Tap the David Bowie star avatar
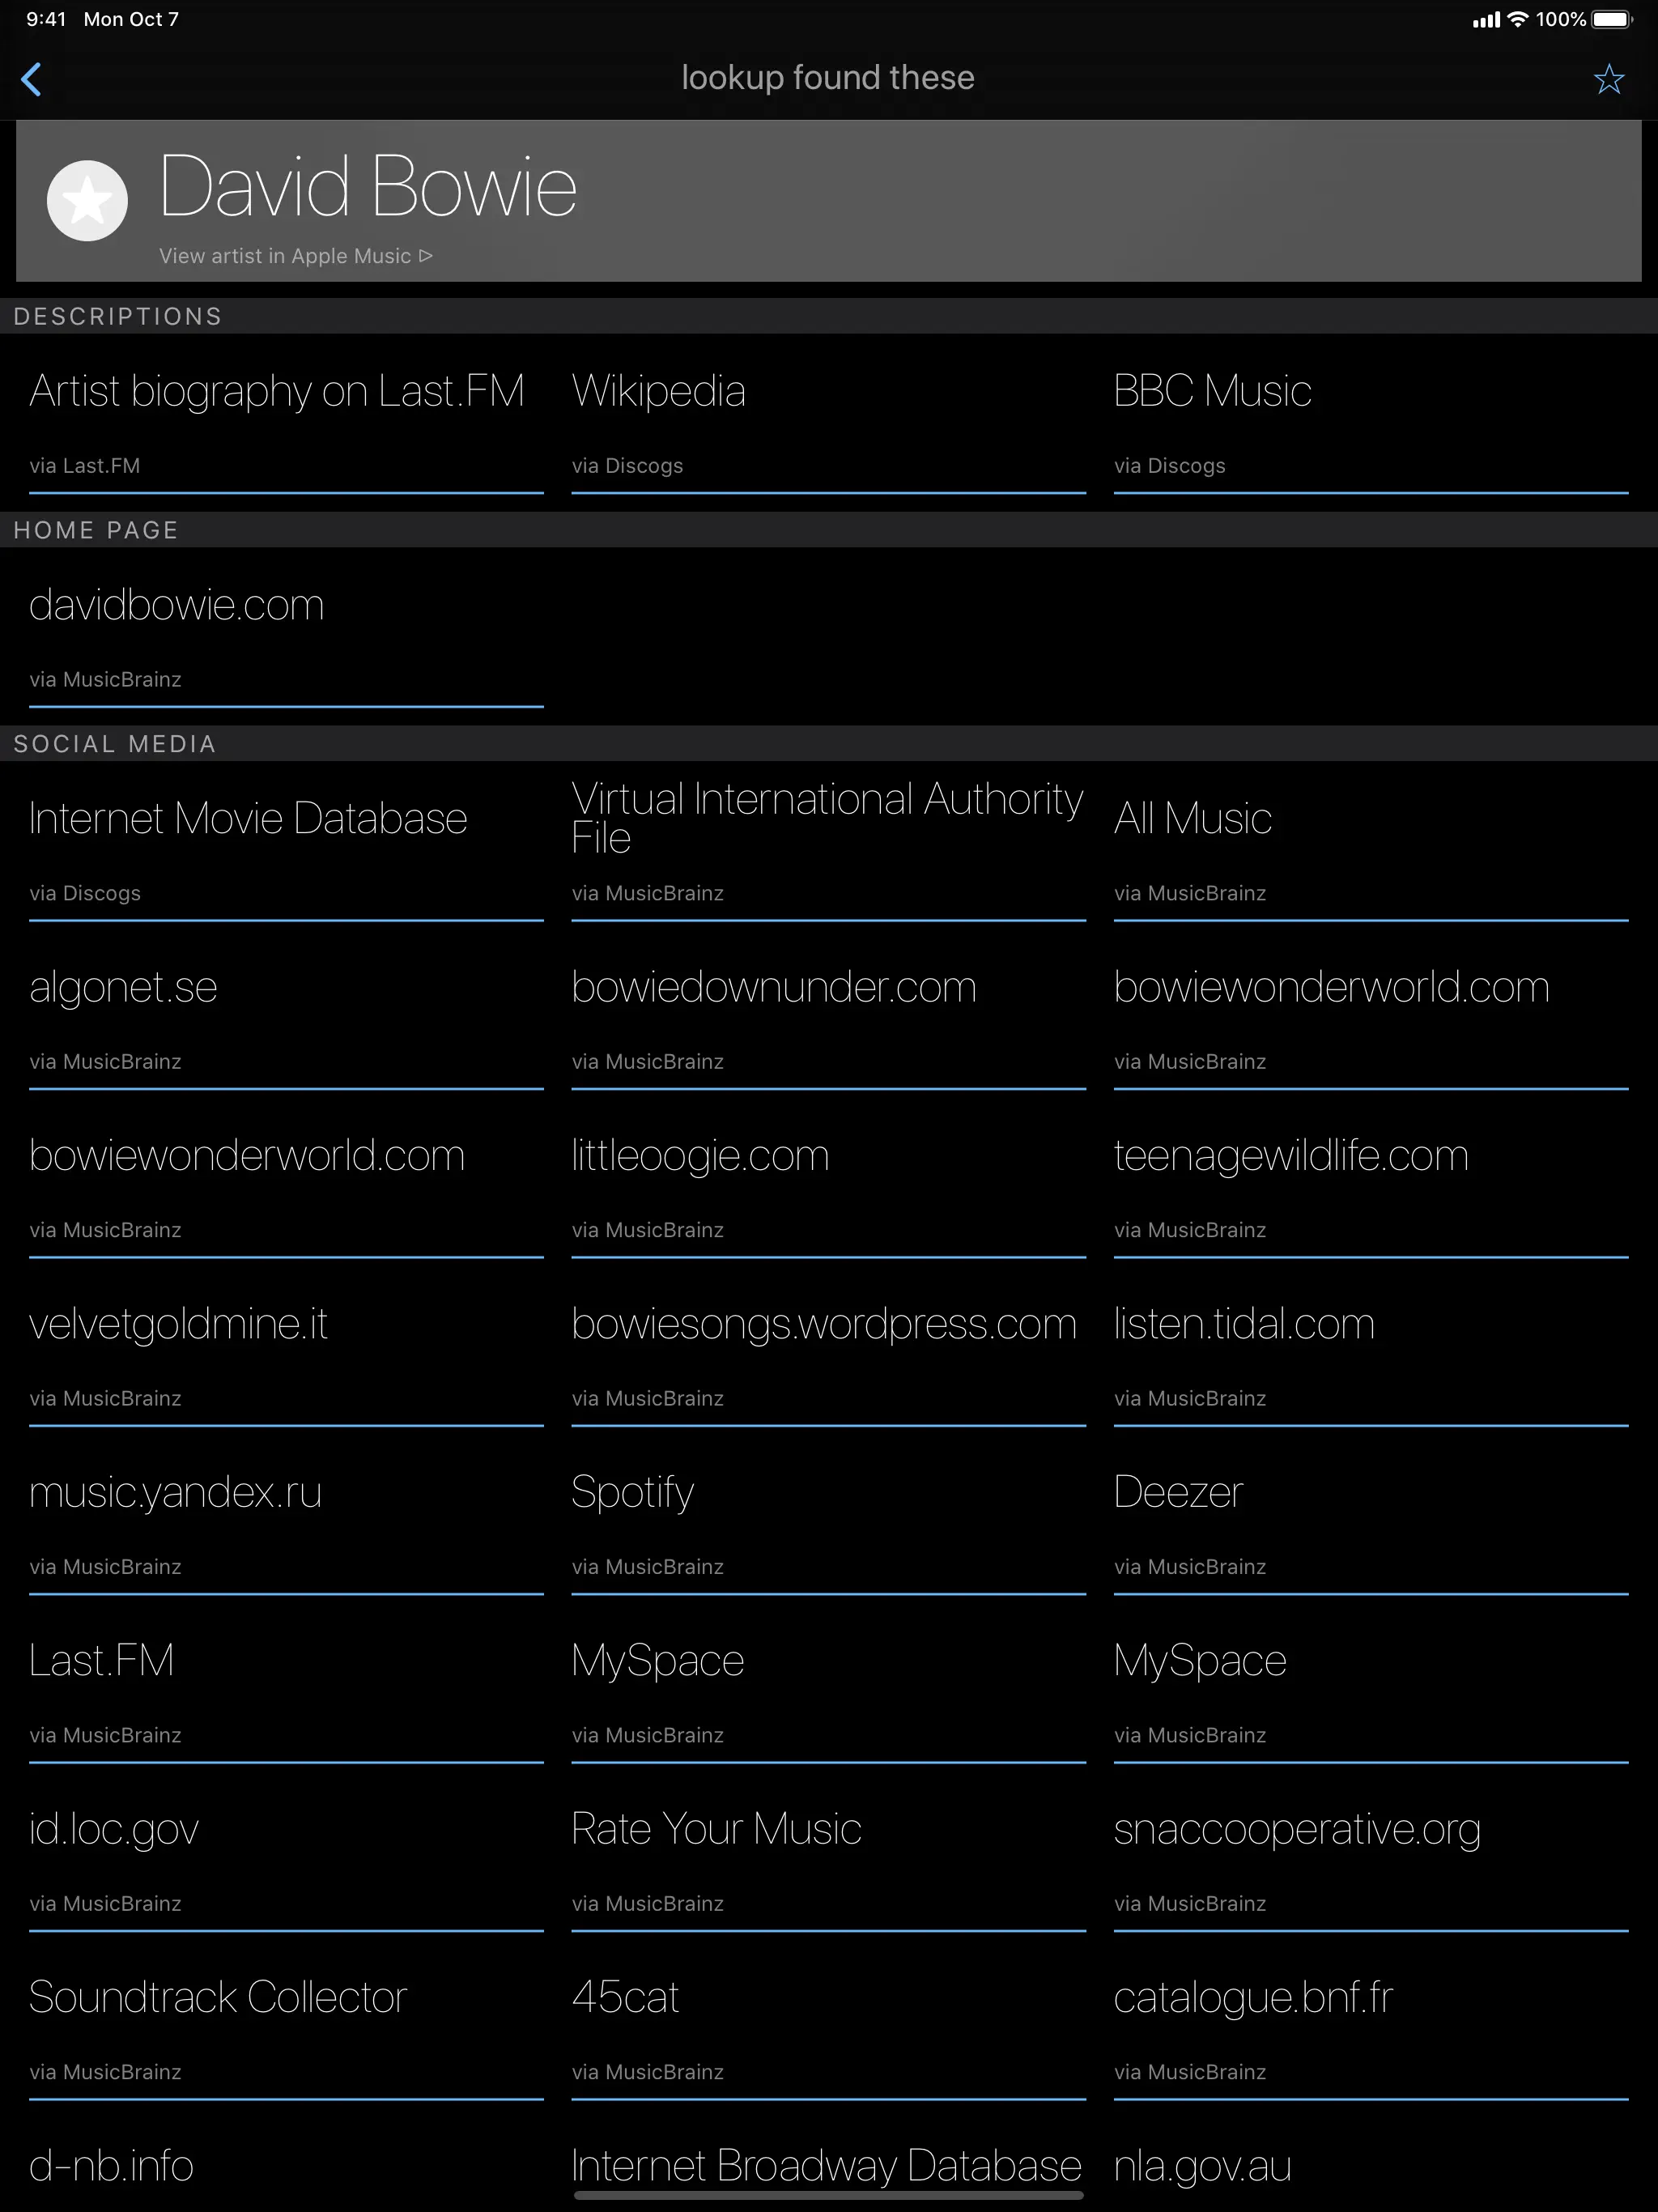 [87, 201]
